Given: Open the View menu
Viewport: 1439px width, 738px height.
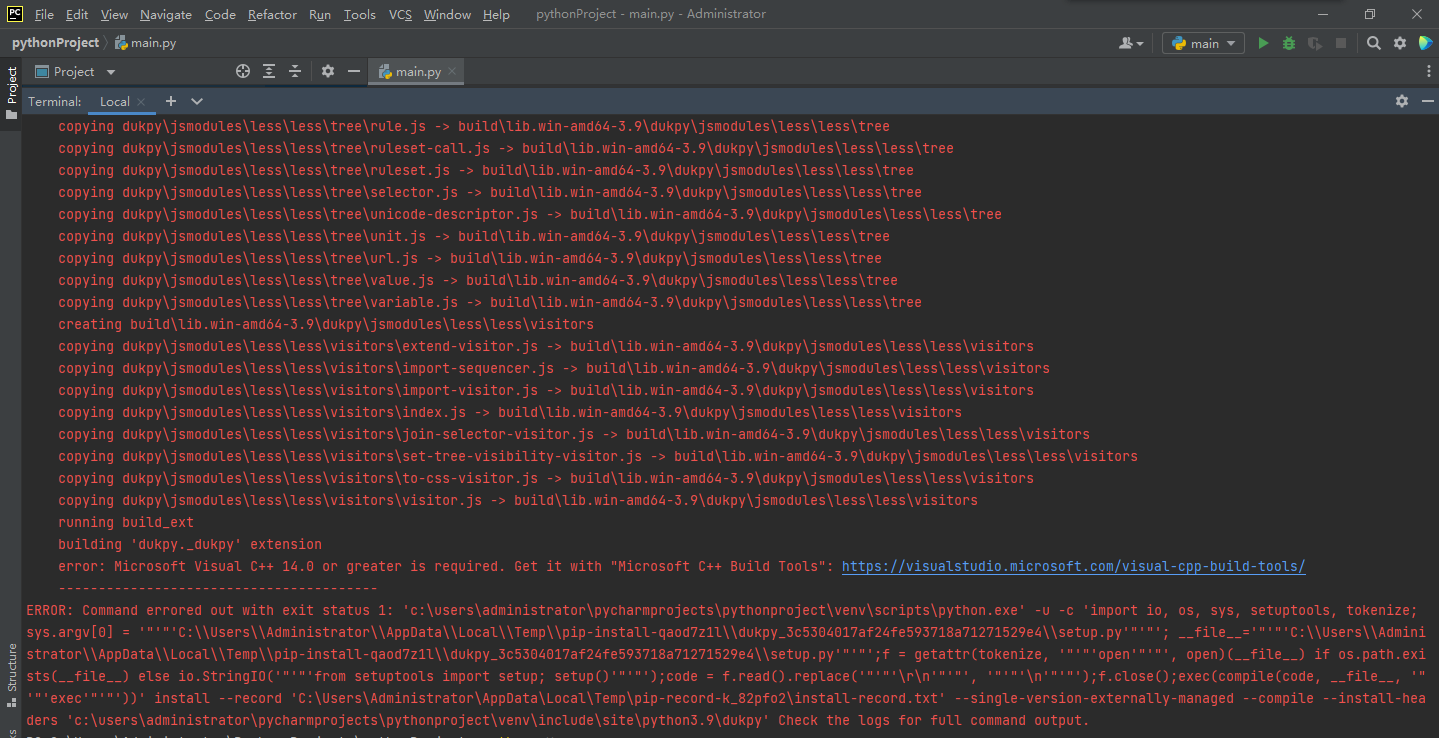Looking at the screenshot, I should (x=114, y=14).
